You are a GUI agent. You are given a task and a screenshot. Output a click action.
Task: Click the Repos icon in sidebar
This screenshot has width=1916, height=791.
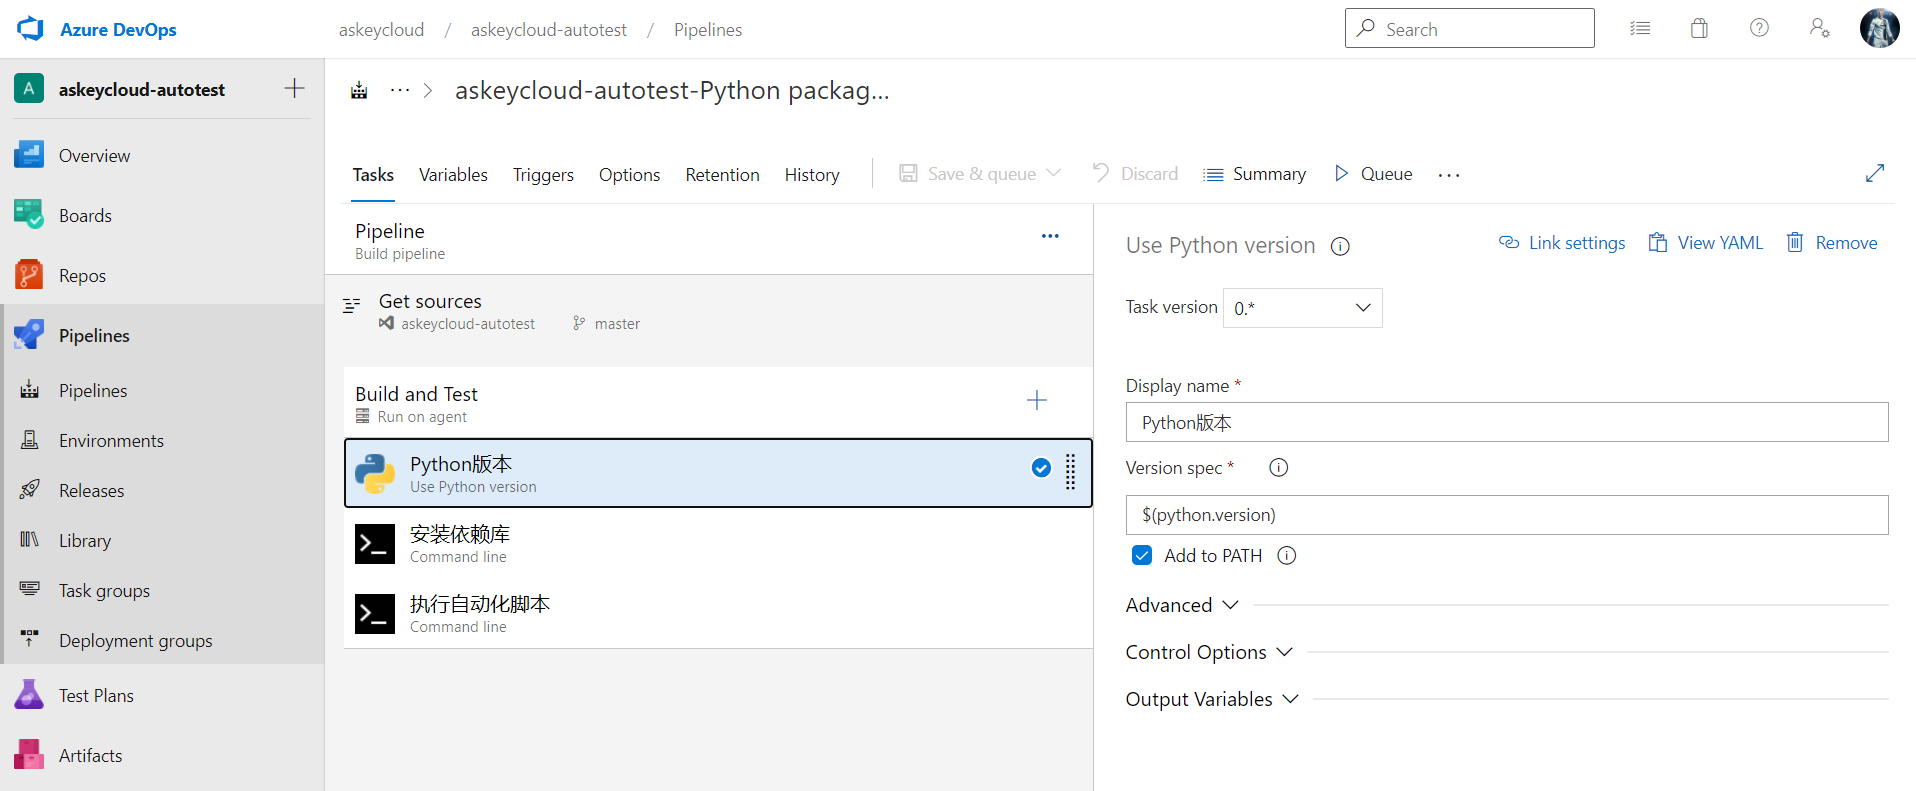(29, 275)
